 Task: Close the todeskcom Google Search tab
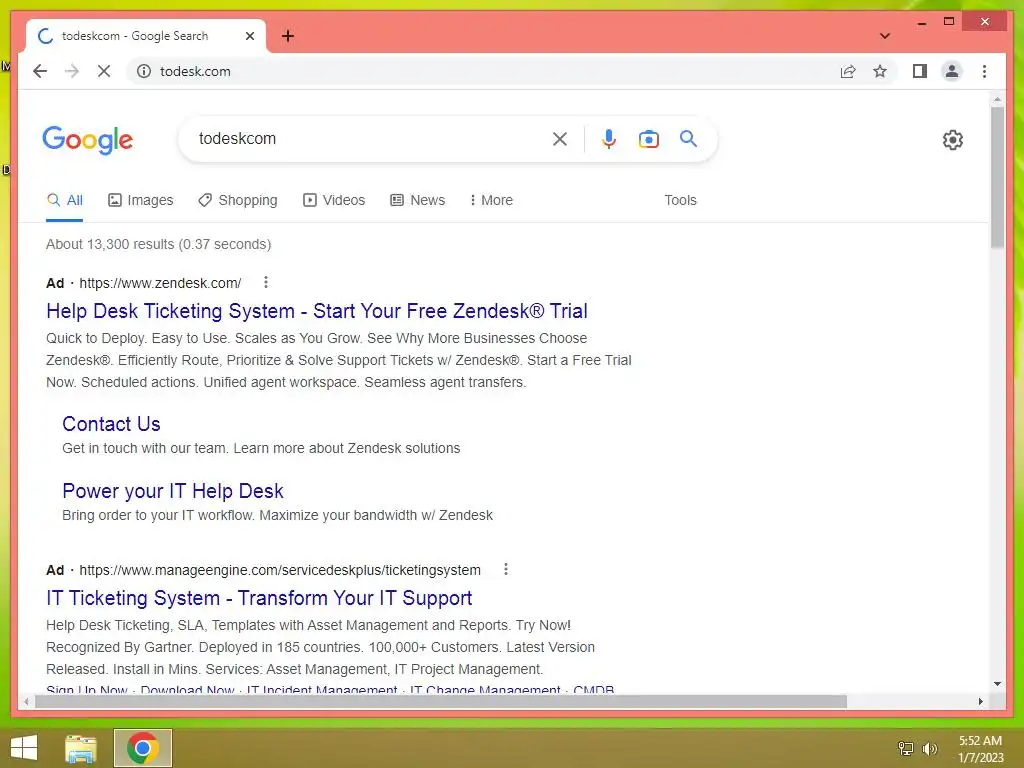(249, 36)
